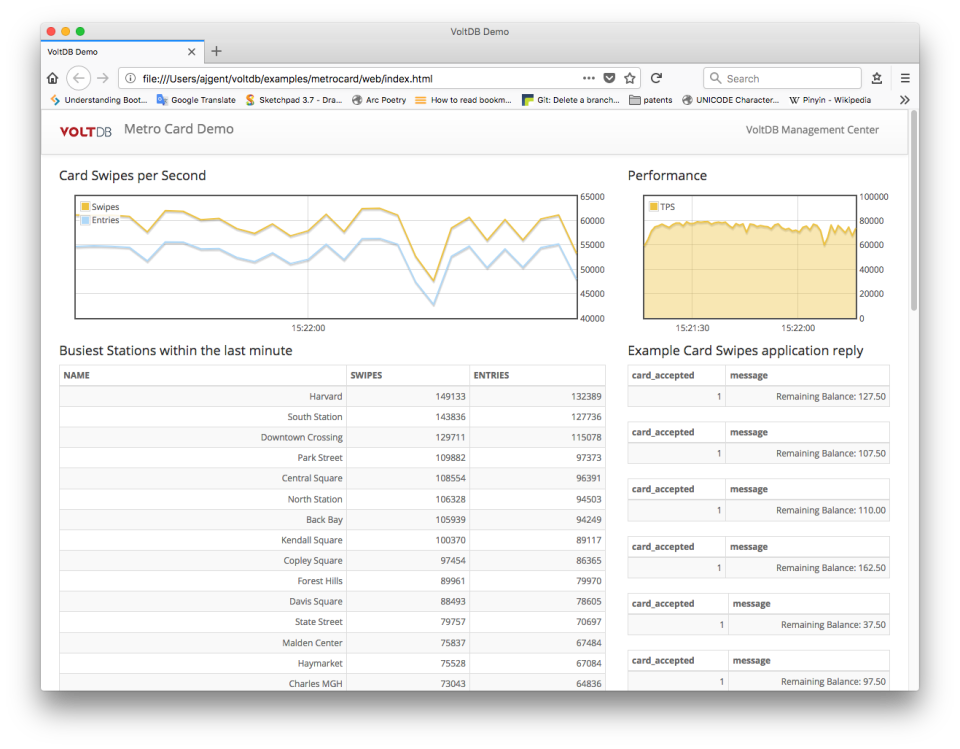Click the TPS legend color box
This screenshot has height=749, width=960.
pyautogui.click(x=654, y=206)
